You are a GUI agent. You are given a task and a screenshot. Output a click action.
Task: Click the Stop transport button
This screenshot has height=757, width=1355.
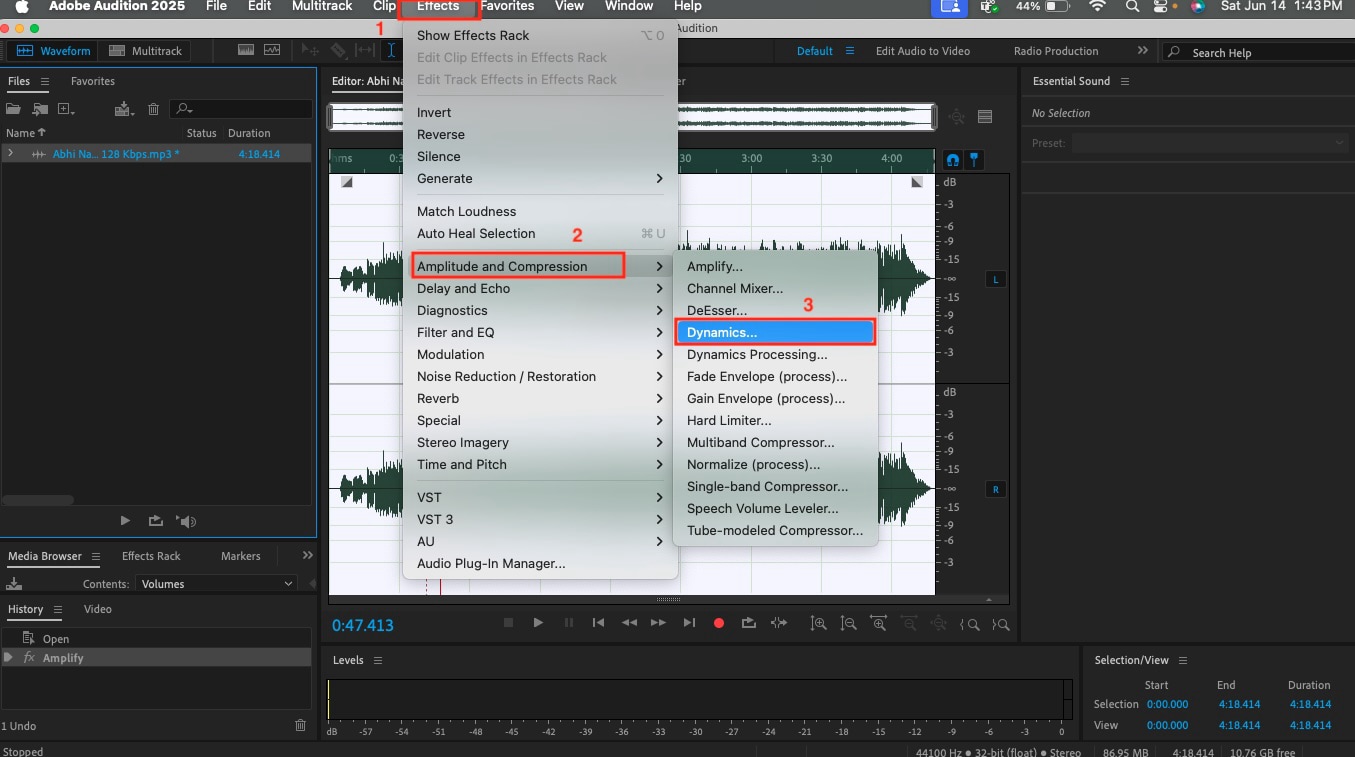(x=508, y=622)
